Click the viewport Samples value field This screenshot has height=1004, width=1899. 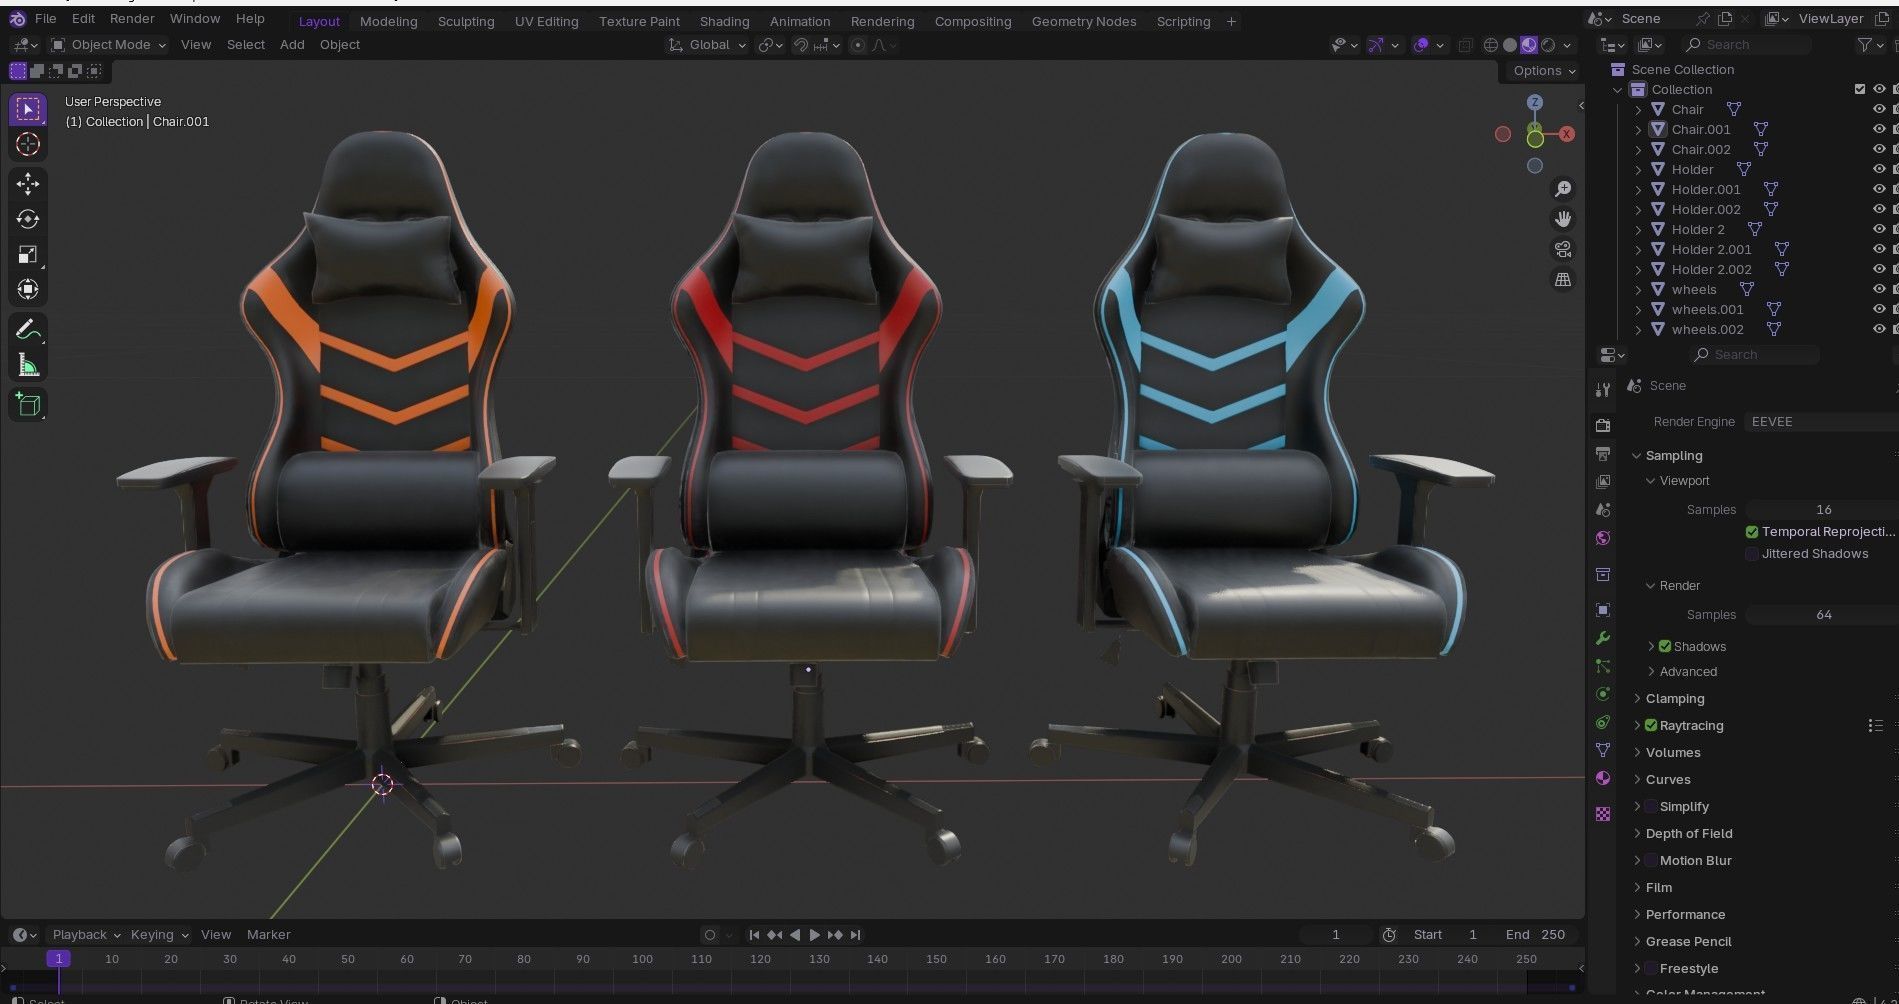click(x=1822, y=510)
